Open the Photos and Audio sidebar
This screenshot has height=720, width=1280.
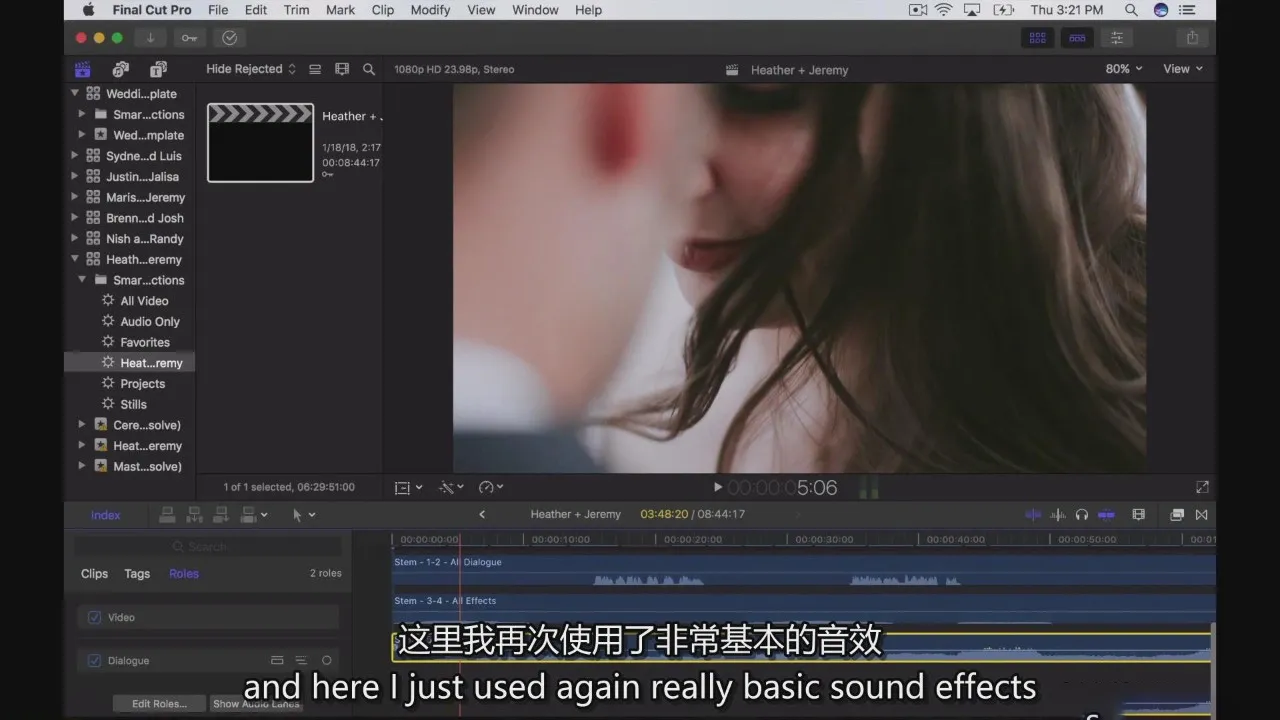pos(121,69)
